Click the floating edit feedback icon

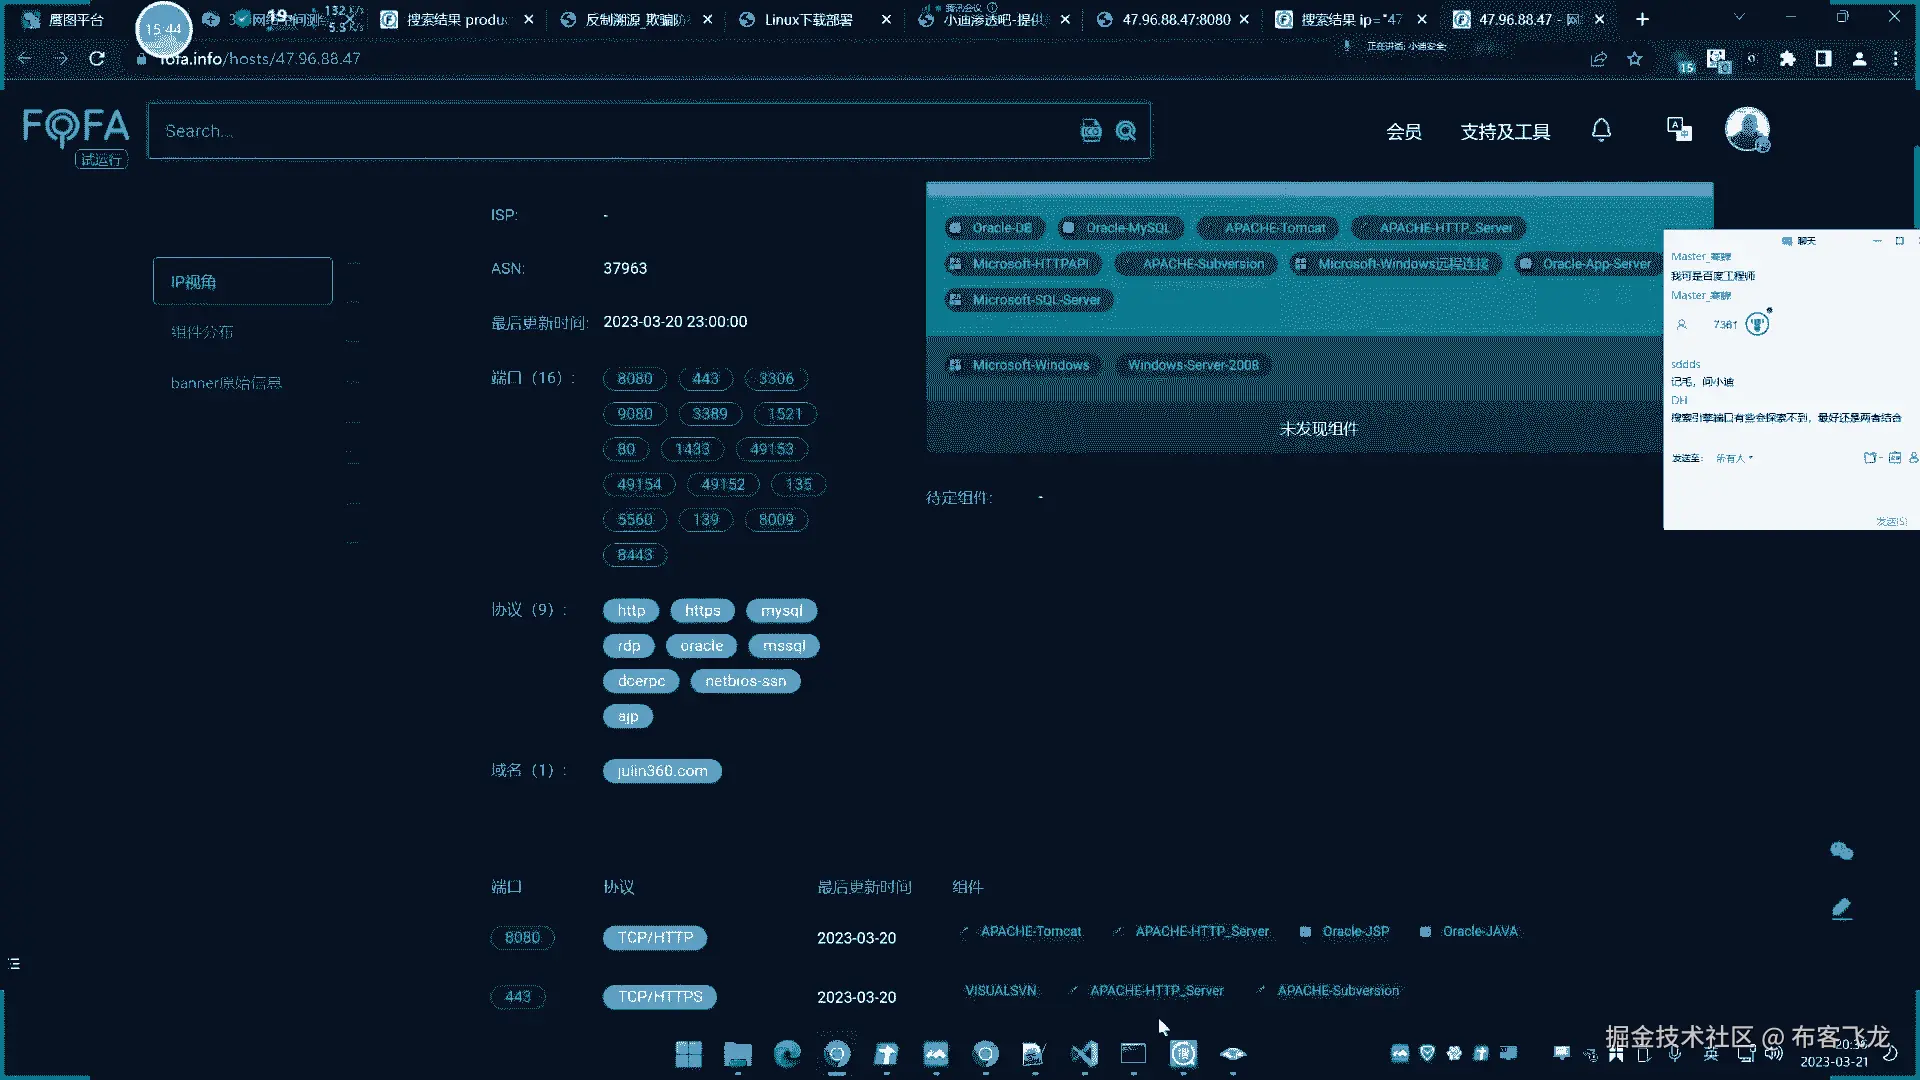pos(1841,908)
